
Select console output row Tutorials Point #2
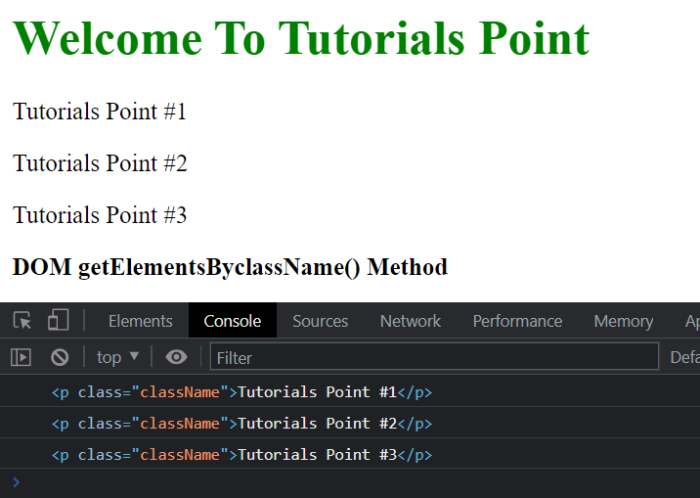[350, 423]
